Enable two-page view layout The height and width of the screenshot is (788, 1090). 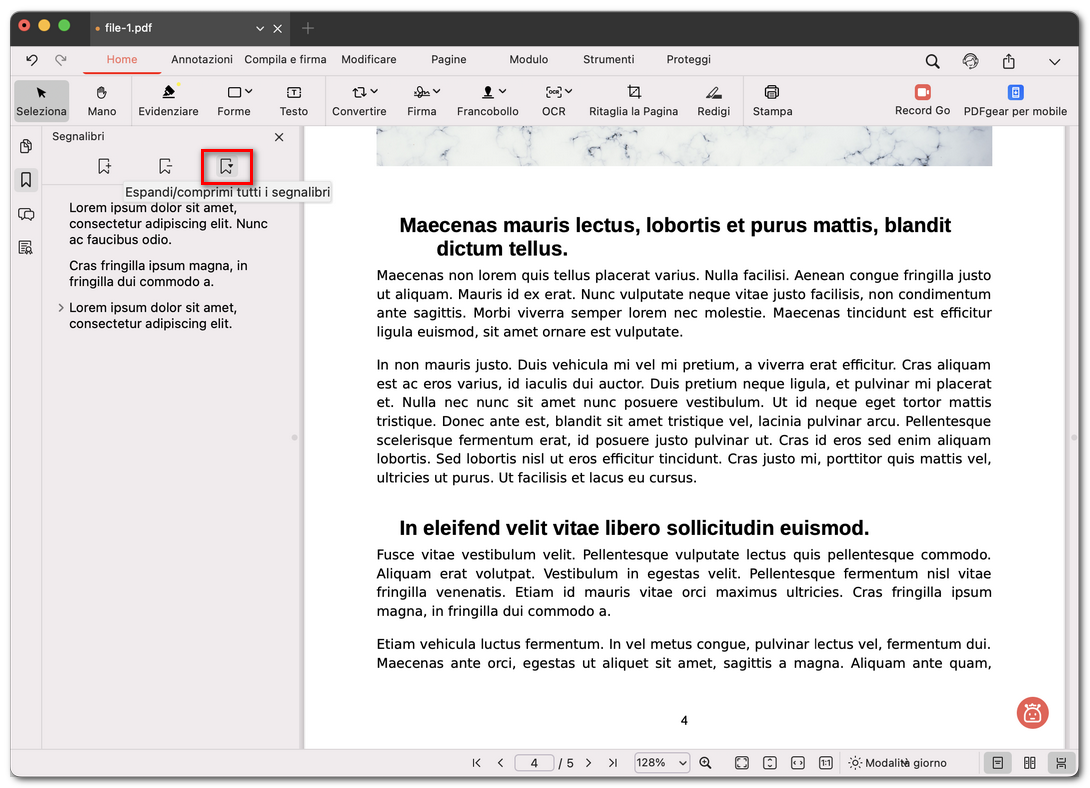point(1029,762)
